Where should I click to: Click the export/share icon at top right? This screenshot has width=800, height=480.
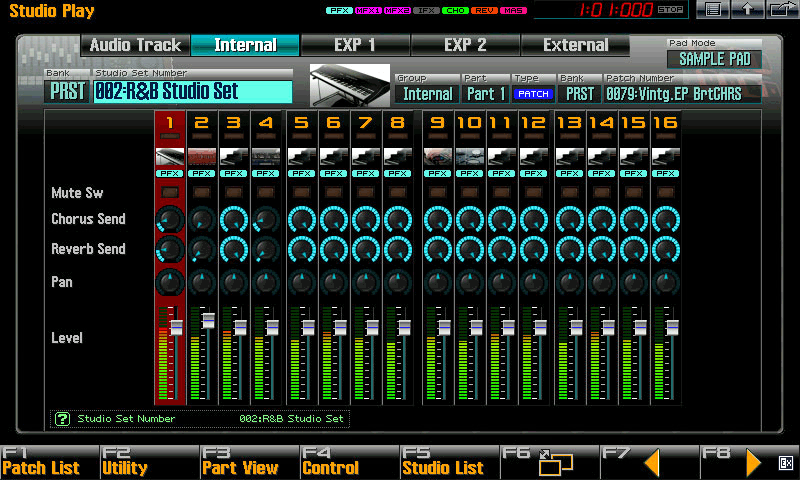pos(782,9)
